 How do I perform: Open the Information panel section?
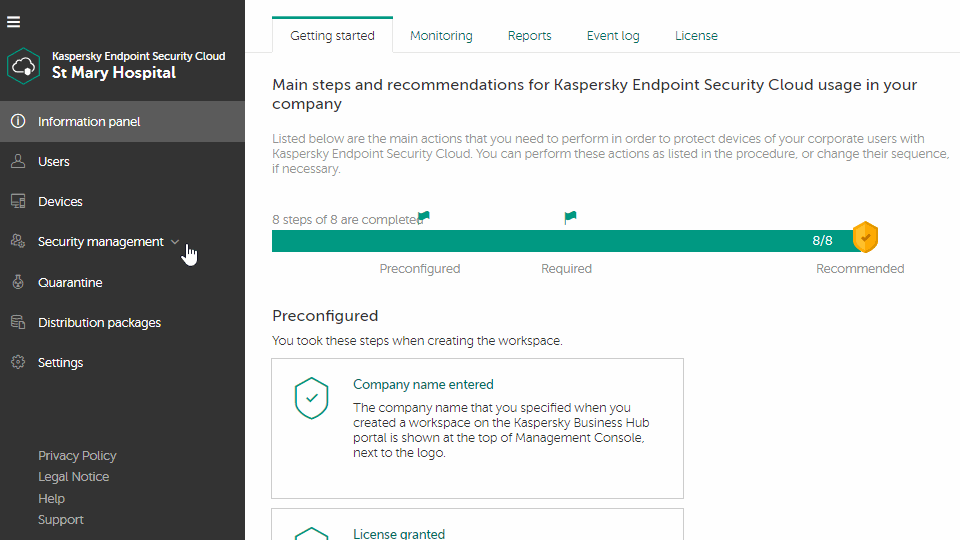point(89,121)
